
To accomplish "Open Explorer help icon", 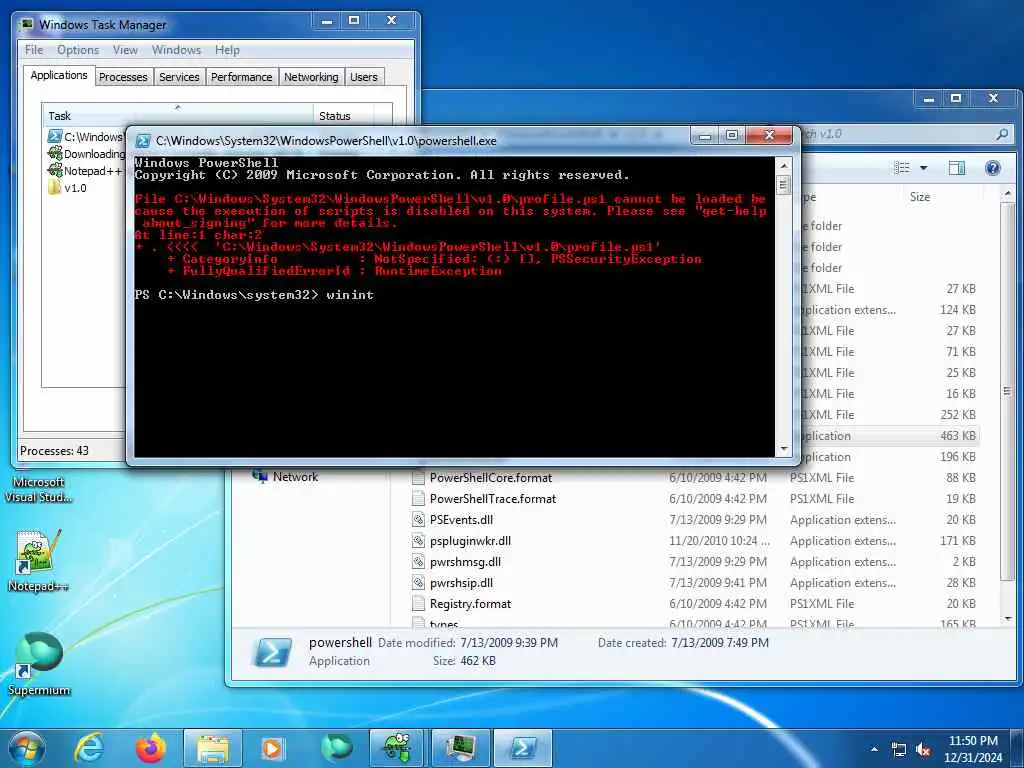I will pyautogui.click(x=993, y=168).
